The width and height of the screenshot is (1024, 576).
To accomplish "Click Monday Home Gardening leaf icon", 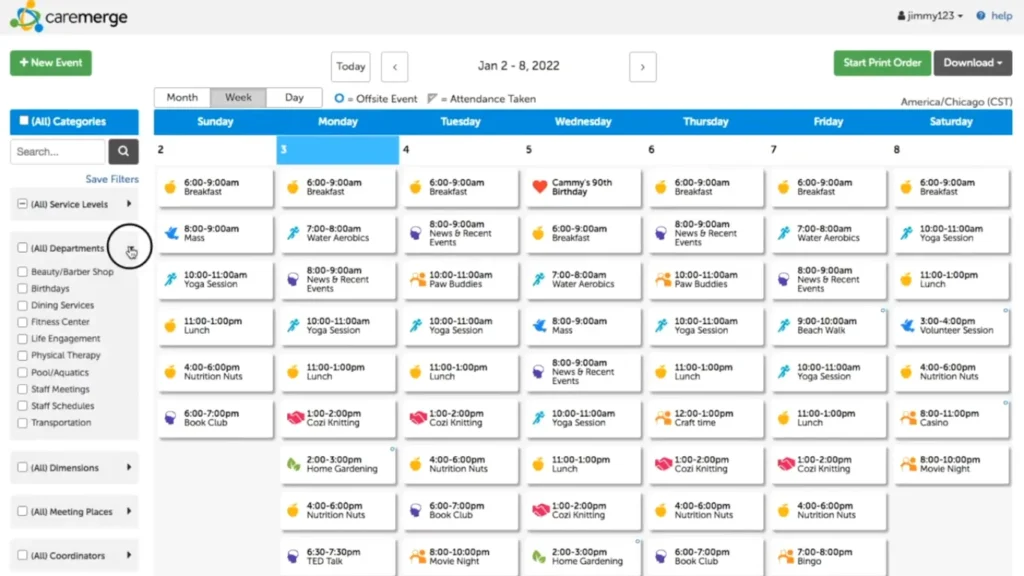I will 294,464.
